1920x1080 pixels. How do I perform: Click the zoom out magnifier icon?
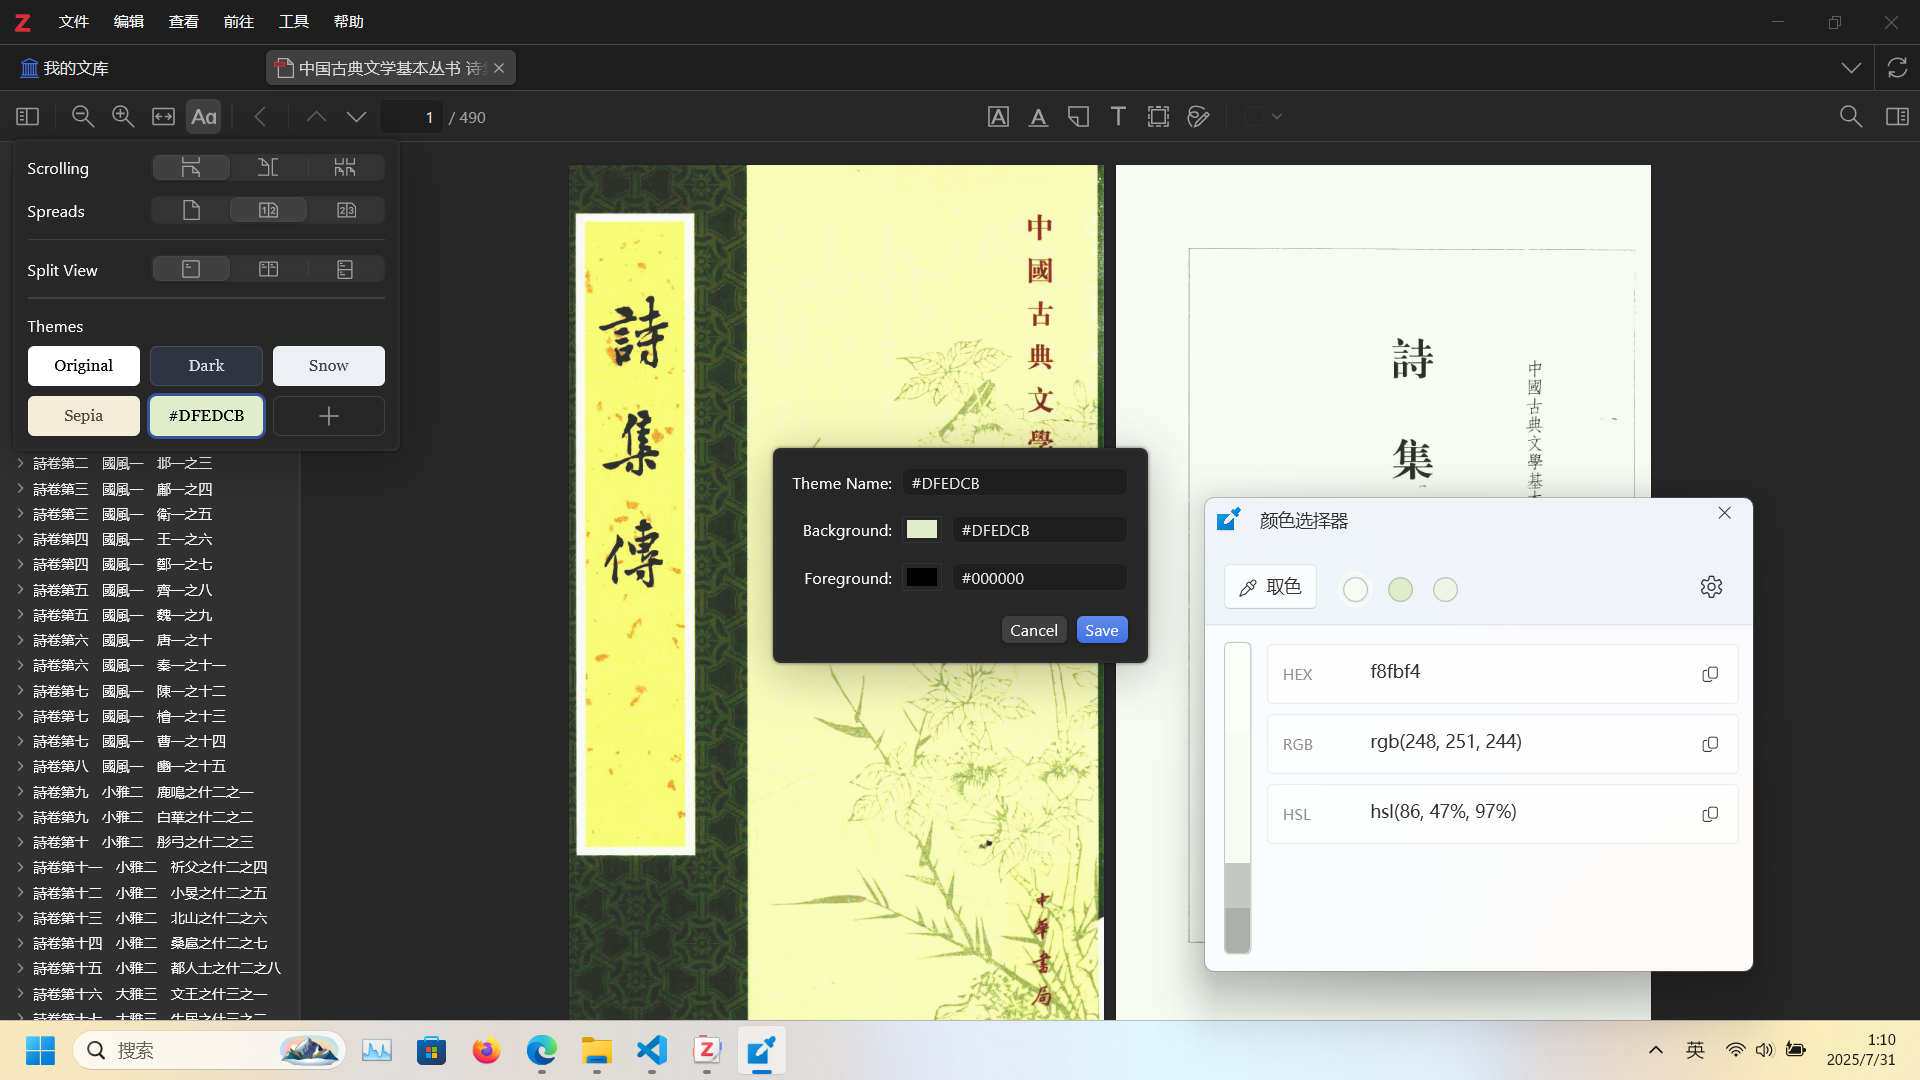tap(83, 117)
